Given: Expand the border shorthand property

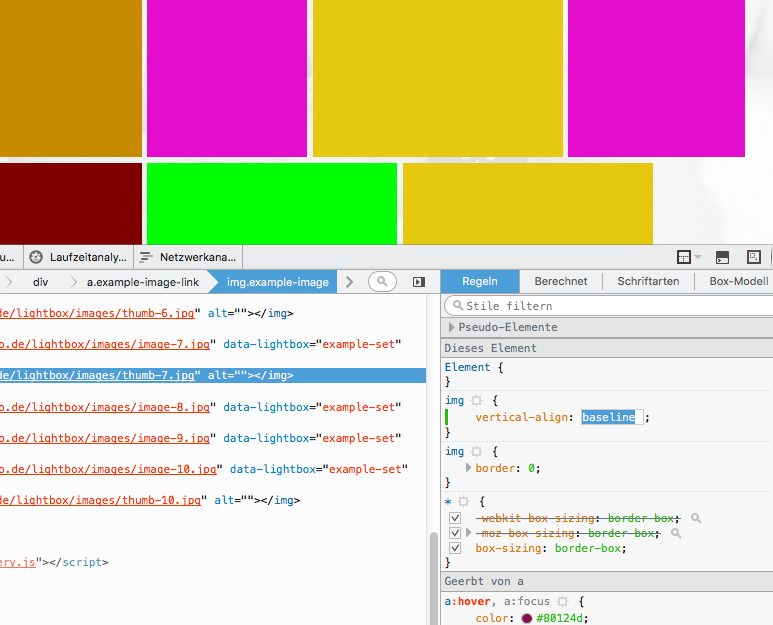Looking at the screenshot, I should click(469, 467).
